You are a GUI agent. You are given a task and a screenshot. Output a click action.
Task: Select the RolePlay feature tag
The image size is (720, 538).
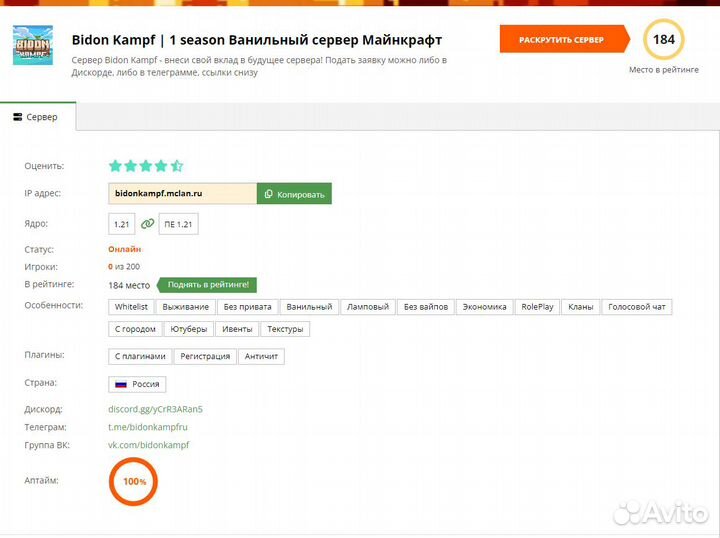pyautogui.click(x=537, y=307)
